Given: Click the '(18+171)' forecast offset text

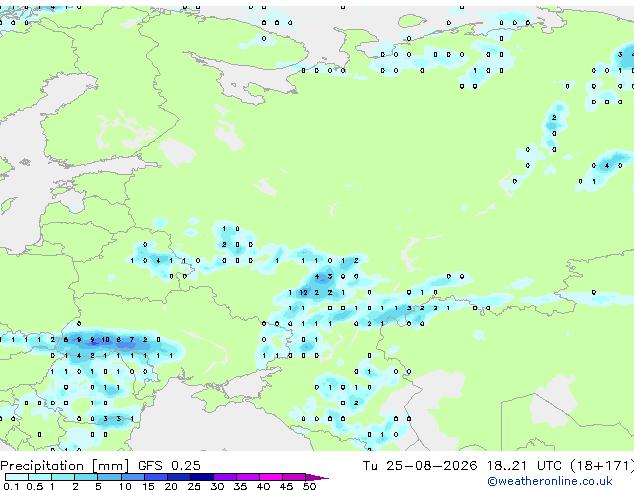Looking at the screenshot, I should (602, 466).
